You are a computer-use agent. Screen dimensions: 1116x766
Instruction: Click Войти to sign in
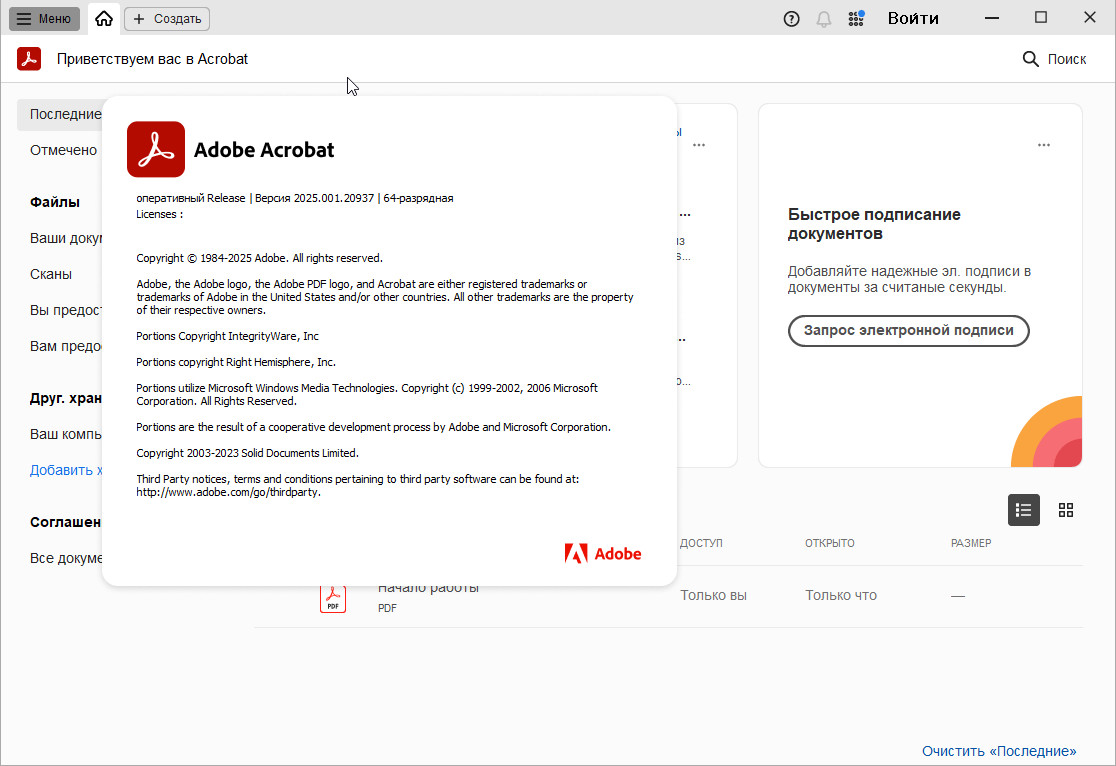[x=913, y=18]
